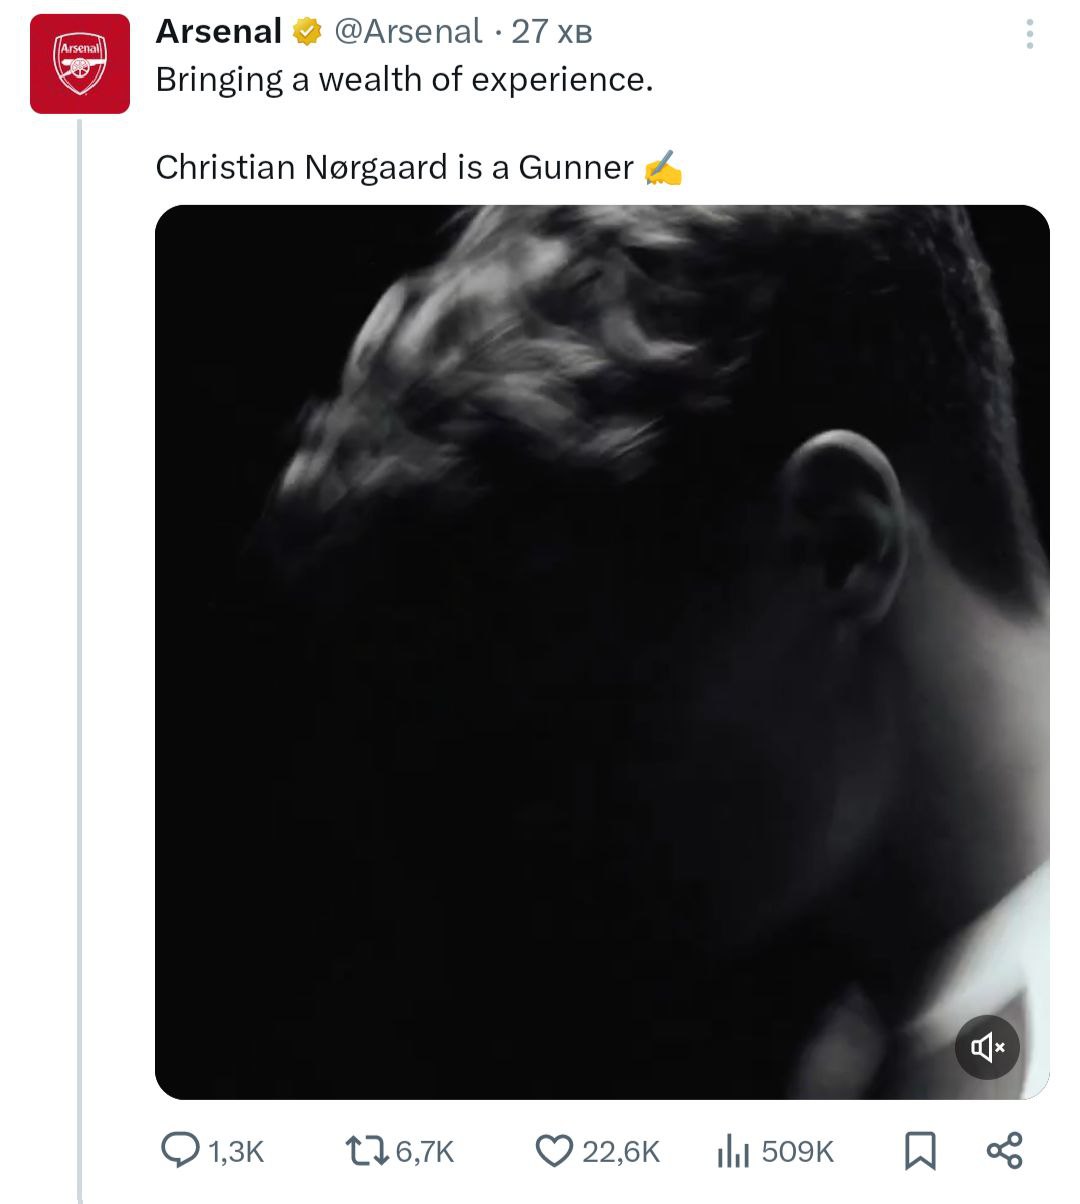Click the share icon

1004,1151
